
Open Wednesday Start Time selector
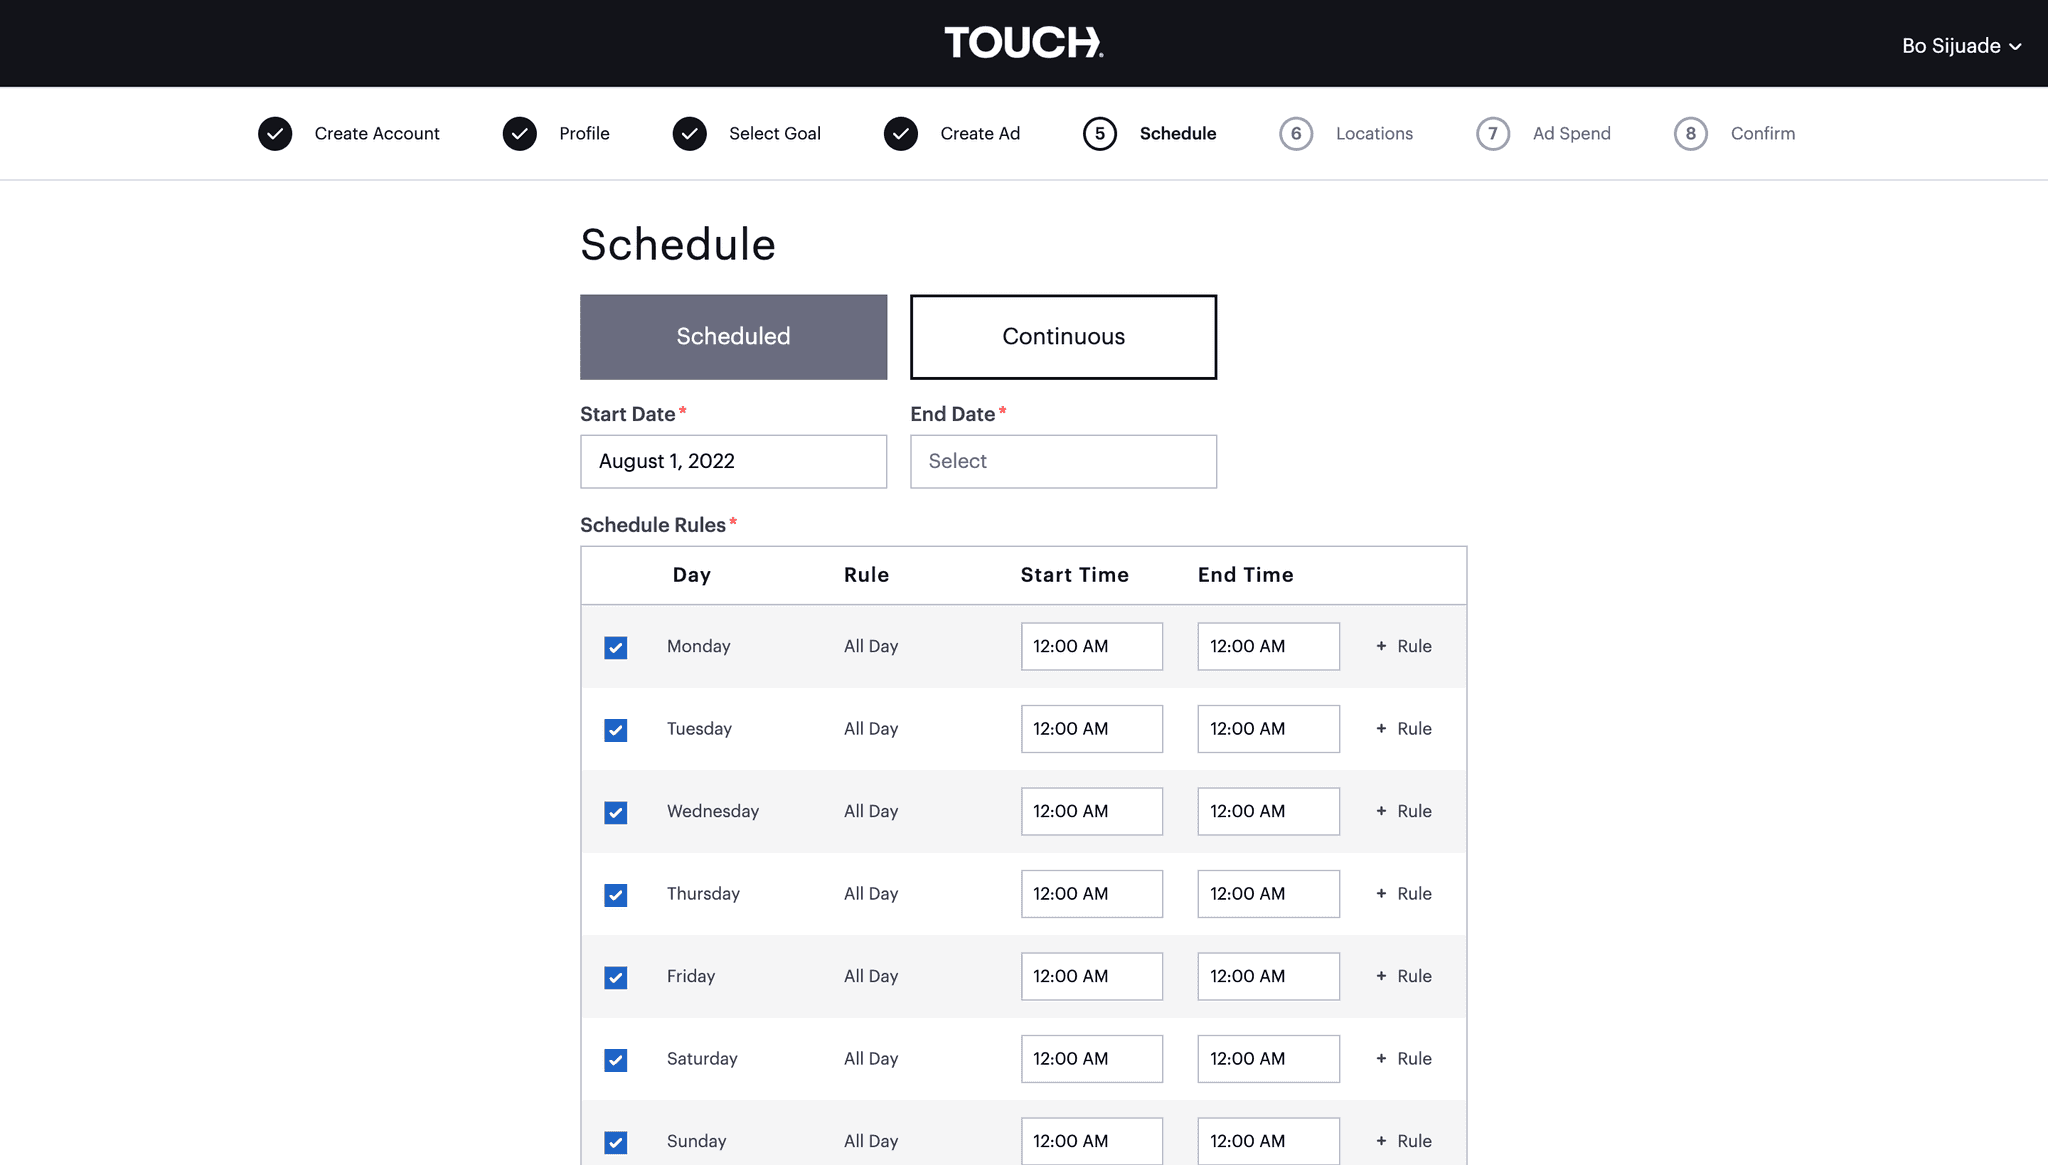[1092, 811]
